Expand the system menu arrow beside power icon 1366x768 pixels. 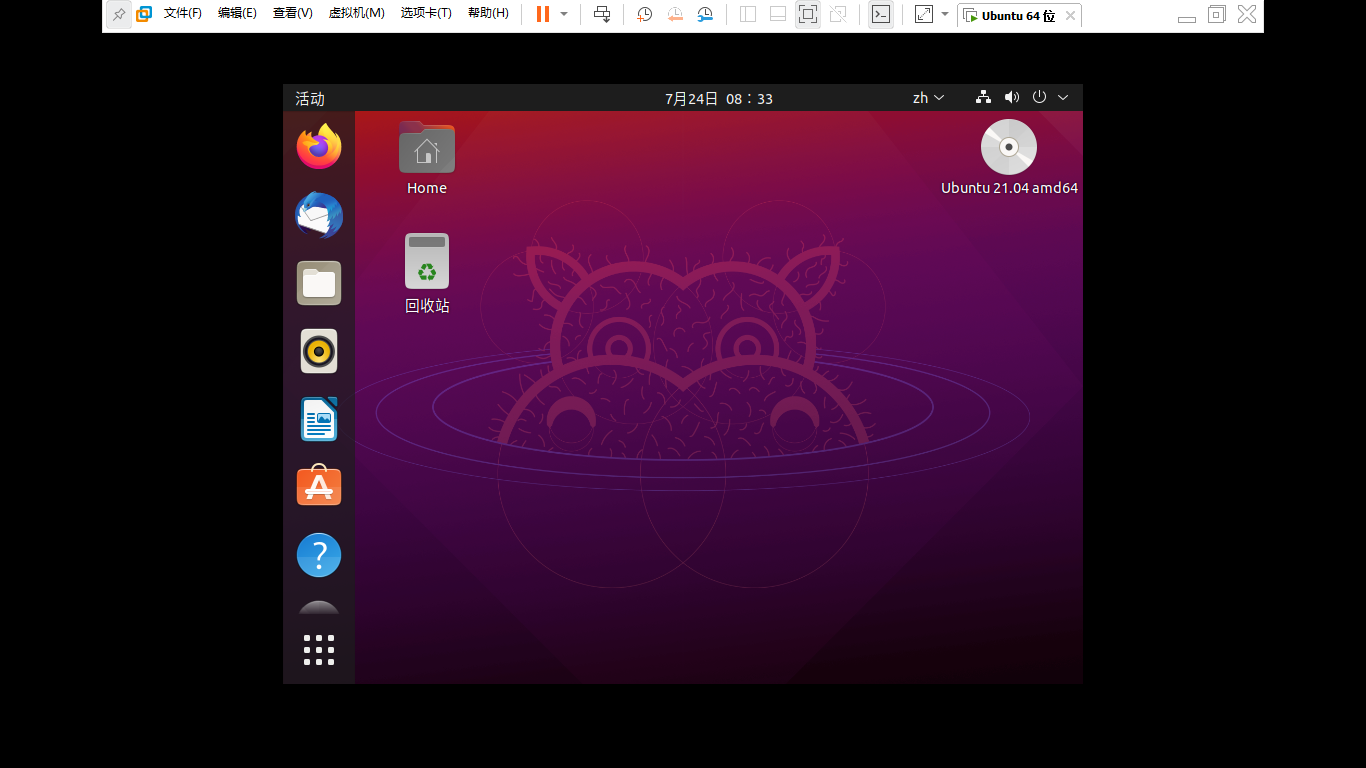tap(1063, 97)
